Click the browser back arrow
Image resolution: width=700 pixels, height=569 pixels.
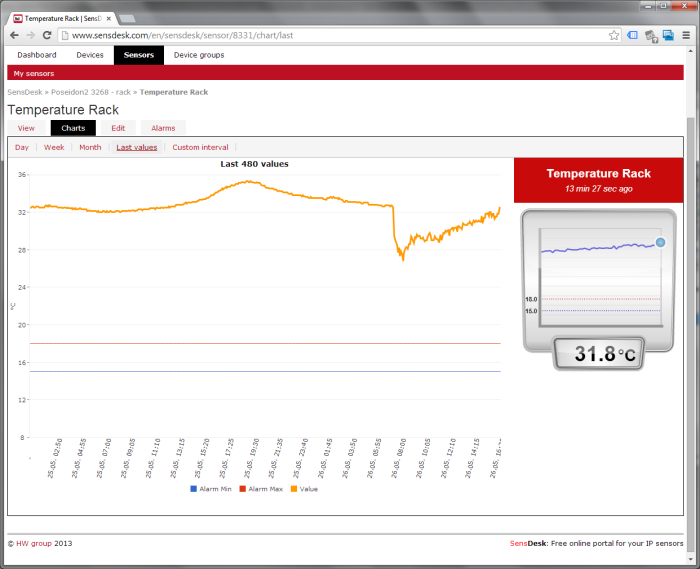pyautogui.click(x=15, y=35)
